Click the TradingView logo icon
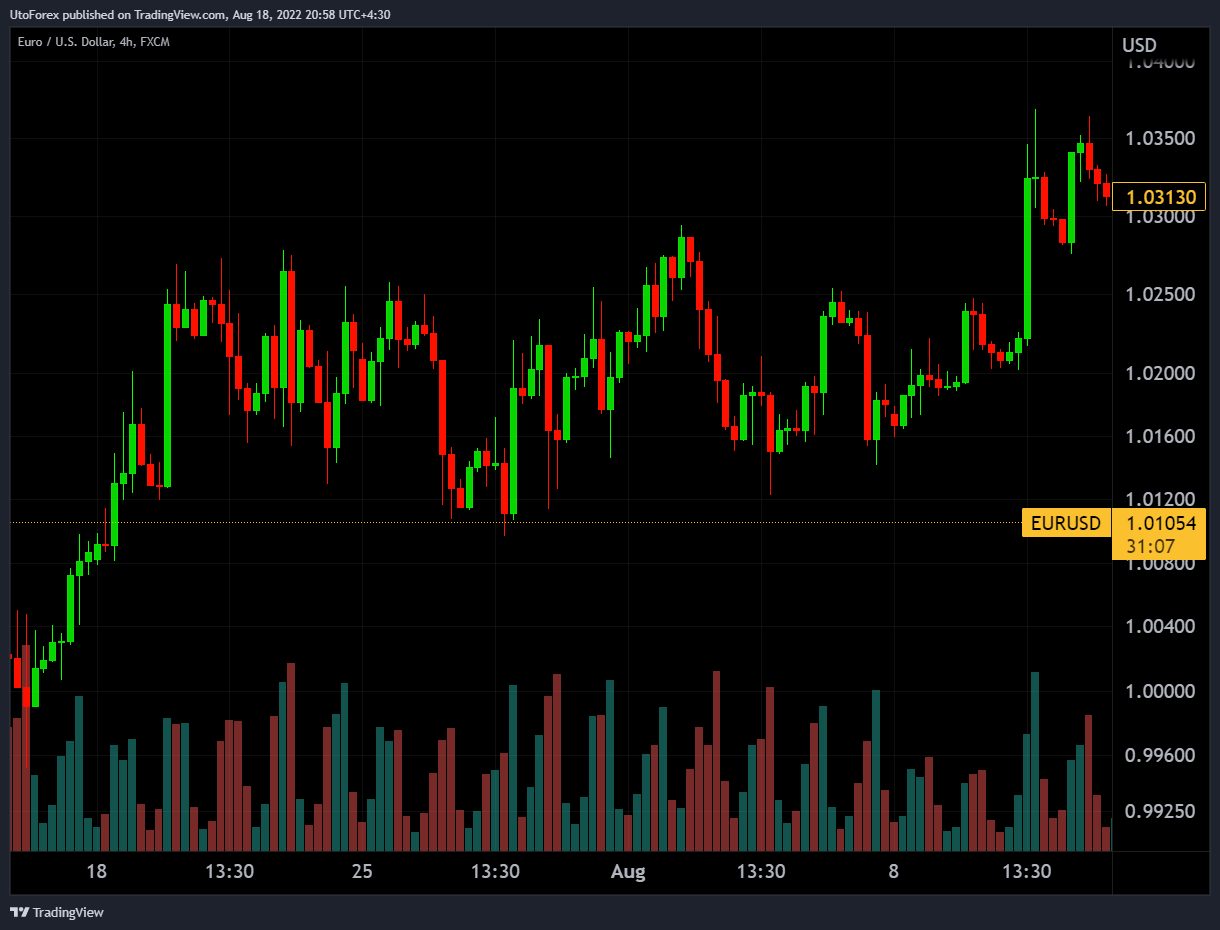This screenshot has width=1220, height=930. (19, 912)
